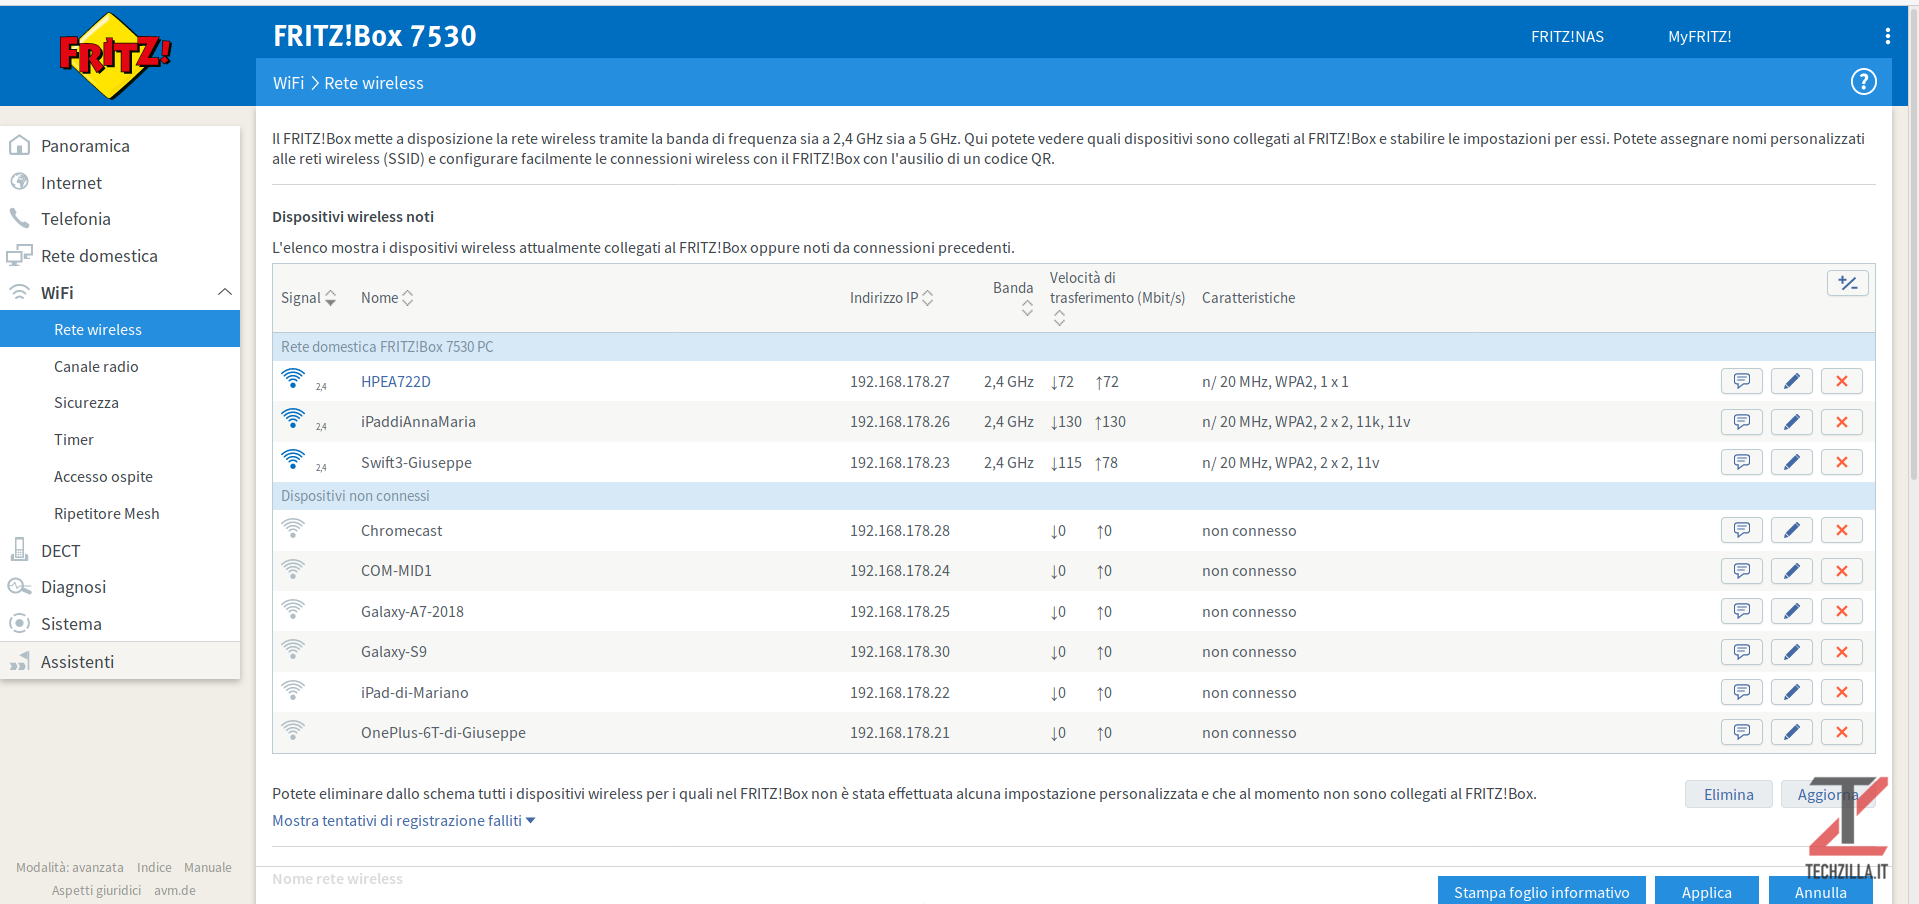Click the Elimina button
1919x904 pixels.
pyautogui.click(x=1728, y=794)
